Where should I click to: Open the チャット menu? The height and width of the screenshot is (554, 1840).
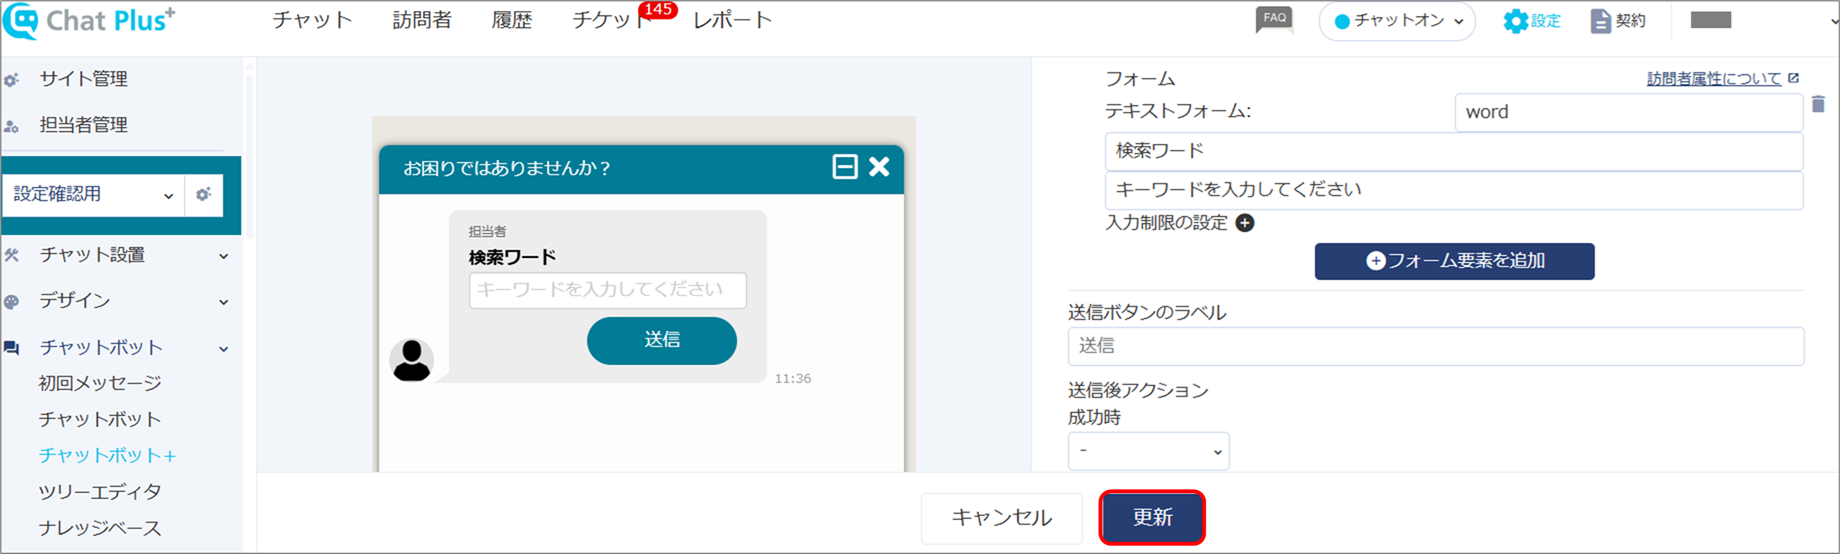tap(313, 21)
